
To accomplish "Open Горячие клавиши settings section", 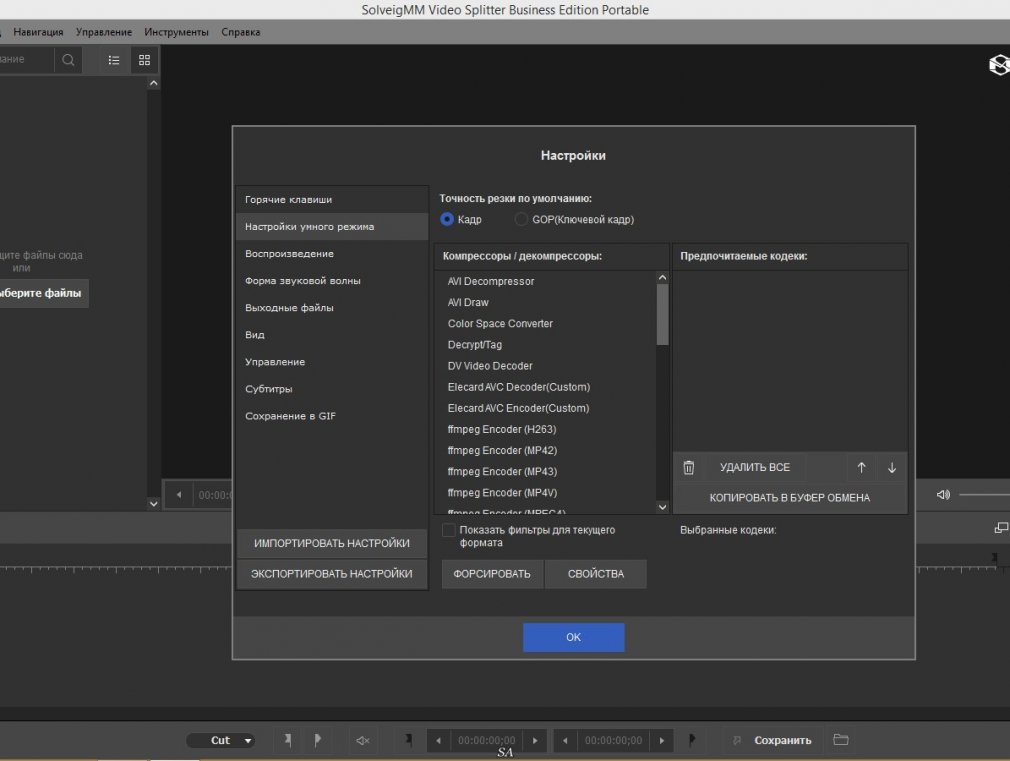I will 332,200.
